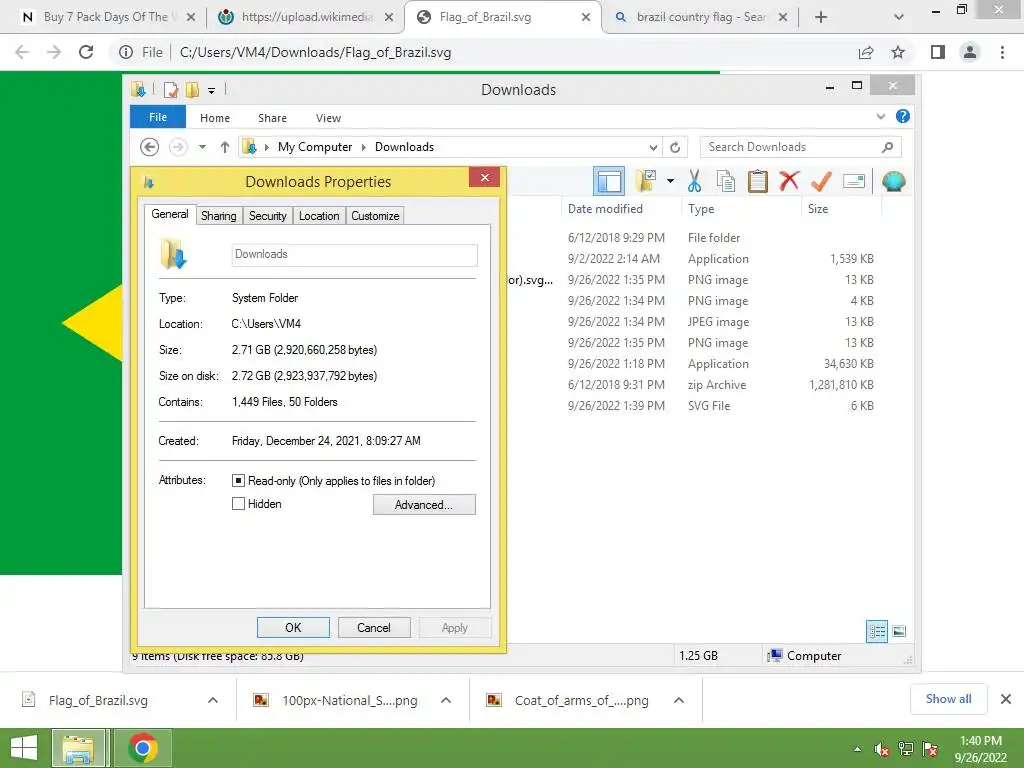Open the Home ribbon tab
The width and height of the screenshot is (1024, 768).
coord(215,118)
